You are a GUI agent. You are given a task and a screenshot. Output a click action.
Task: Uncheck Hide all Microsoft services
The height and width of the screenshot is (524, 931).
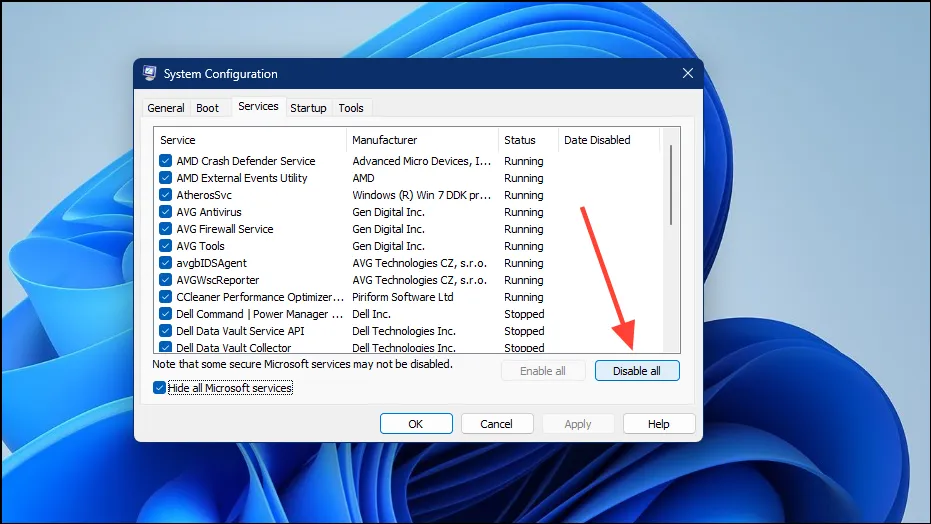159,388
